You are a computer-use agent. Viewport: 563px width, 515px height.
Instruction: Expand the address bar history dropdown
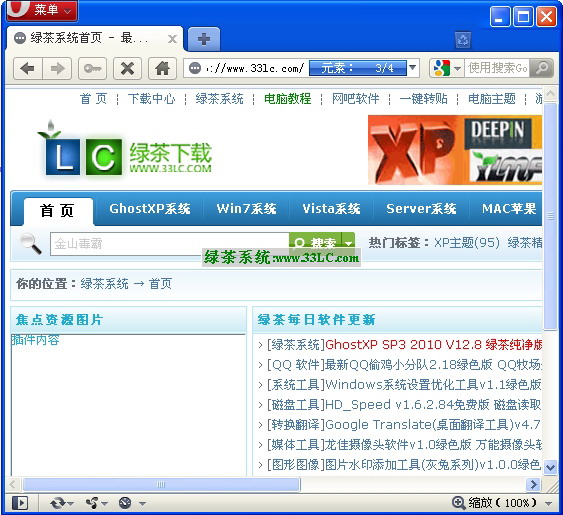pyautogui.click(x=413, y=68)
